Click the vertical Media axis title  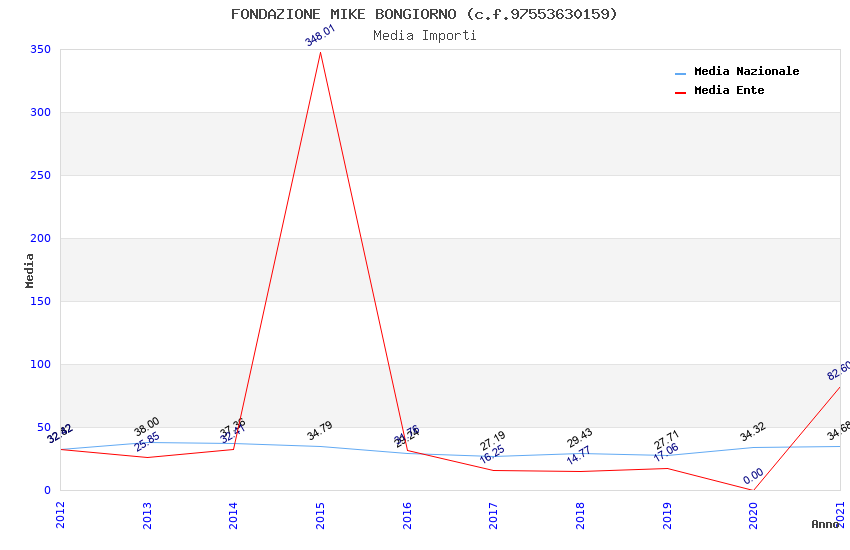click(x=30, y=270)
